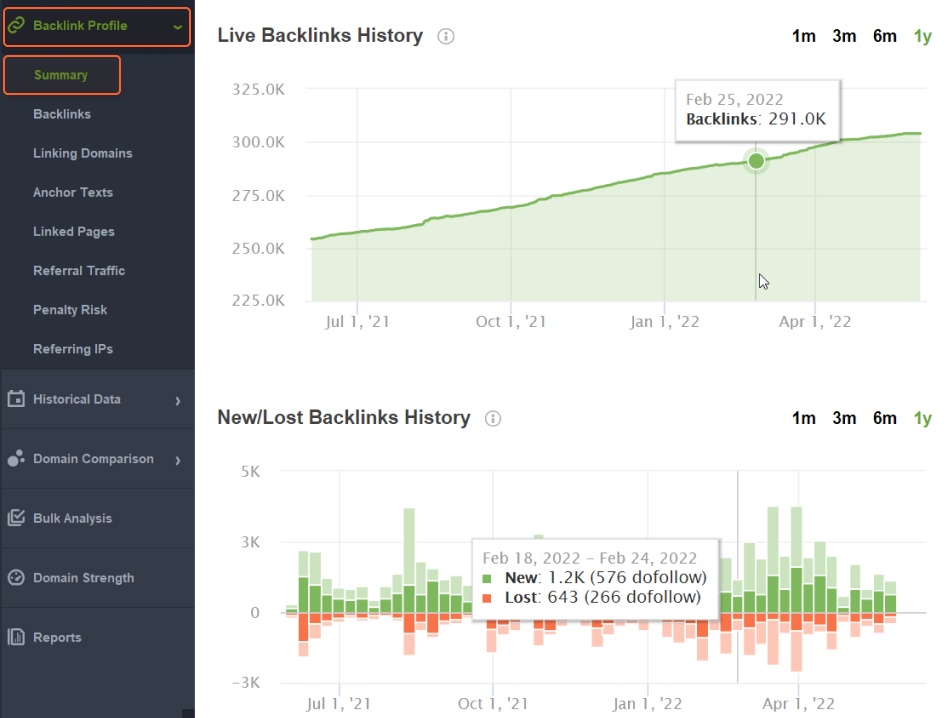Open the Historical Data section label
Screen dimensions: 948x718
77,399
